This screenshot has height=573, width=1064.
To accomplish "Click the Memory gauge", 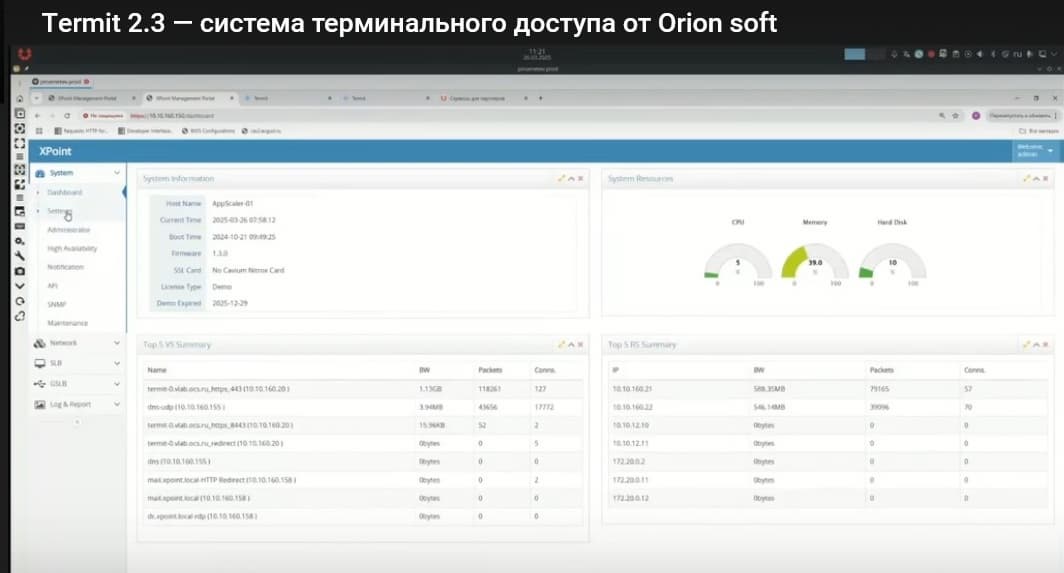I will [x=815, y=261].
